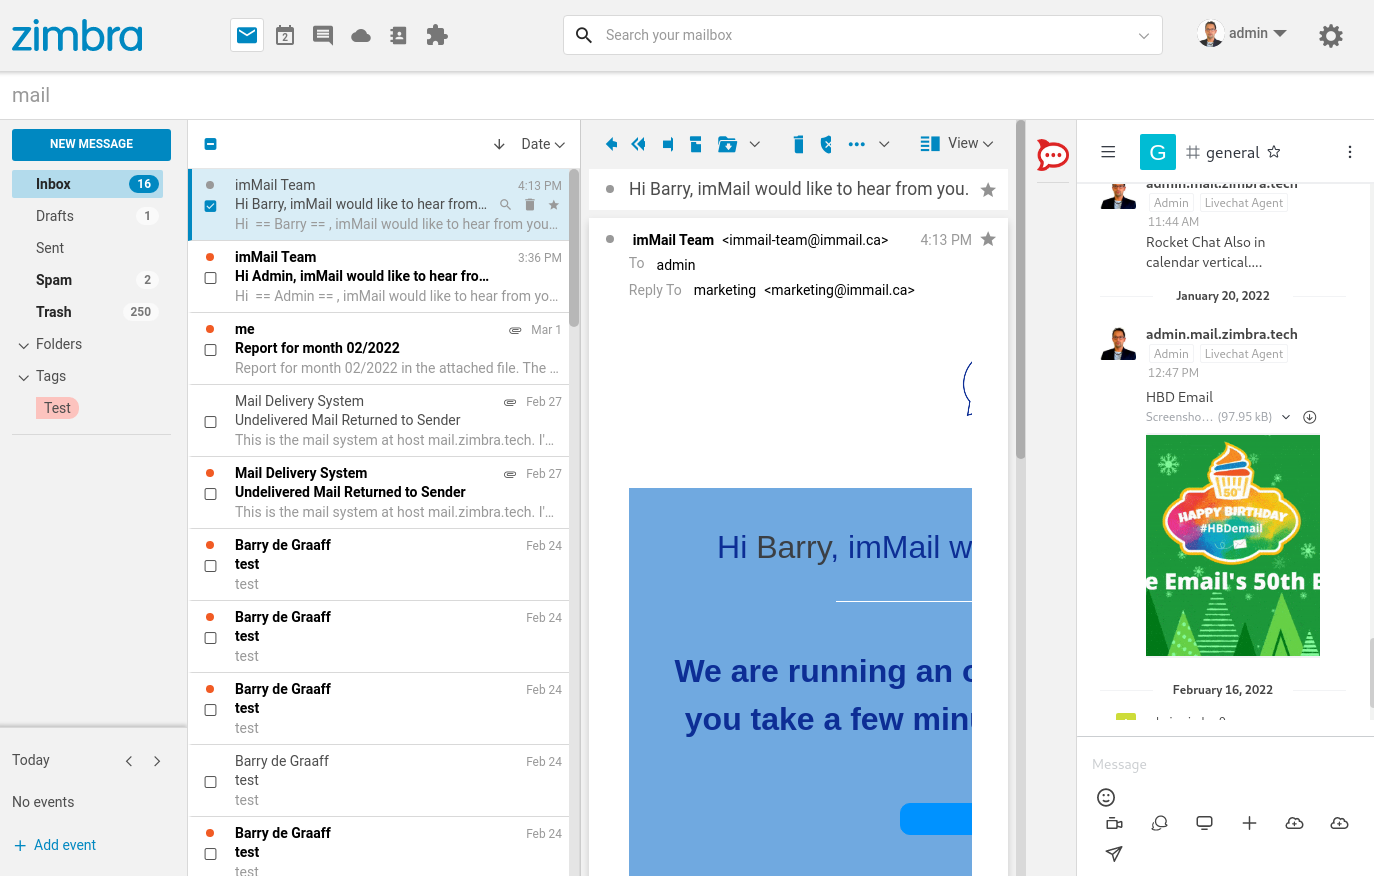This screenshot has height=876, width=1374.
Task: Click the Move to folder icon
Action: pyautogui.click(x=727, y=144)
